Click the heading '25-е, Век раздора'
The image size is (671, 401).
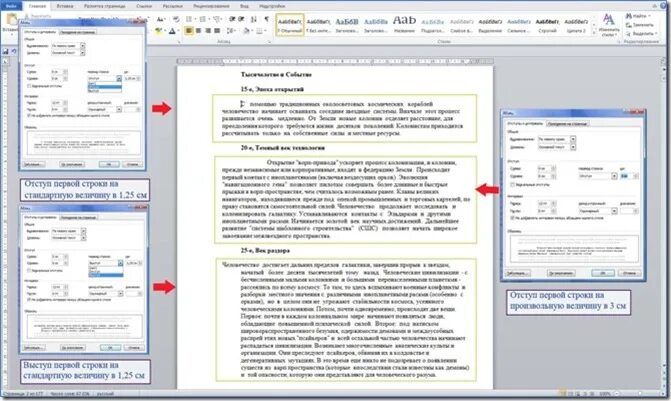click(x=265, y=250)
